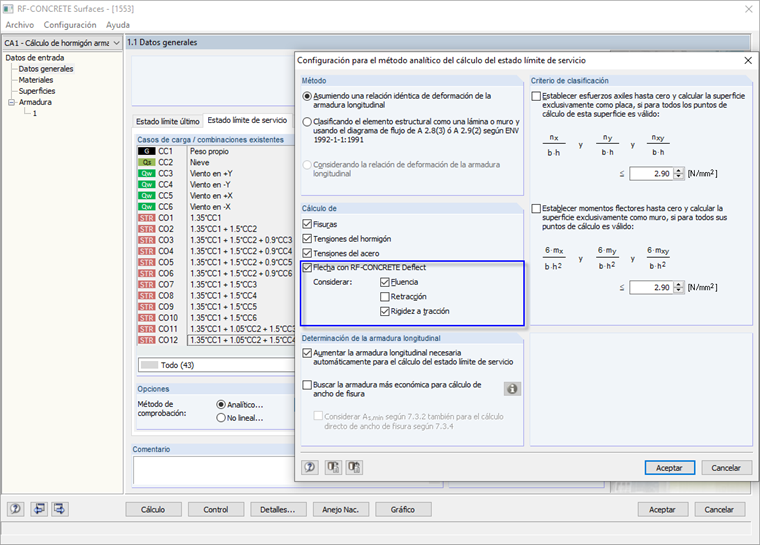The width and height of the screenshot is (760, 545).
Task: Open Anejo Nac. settings
Action: (340, 510)
